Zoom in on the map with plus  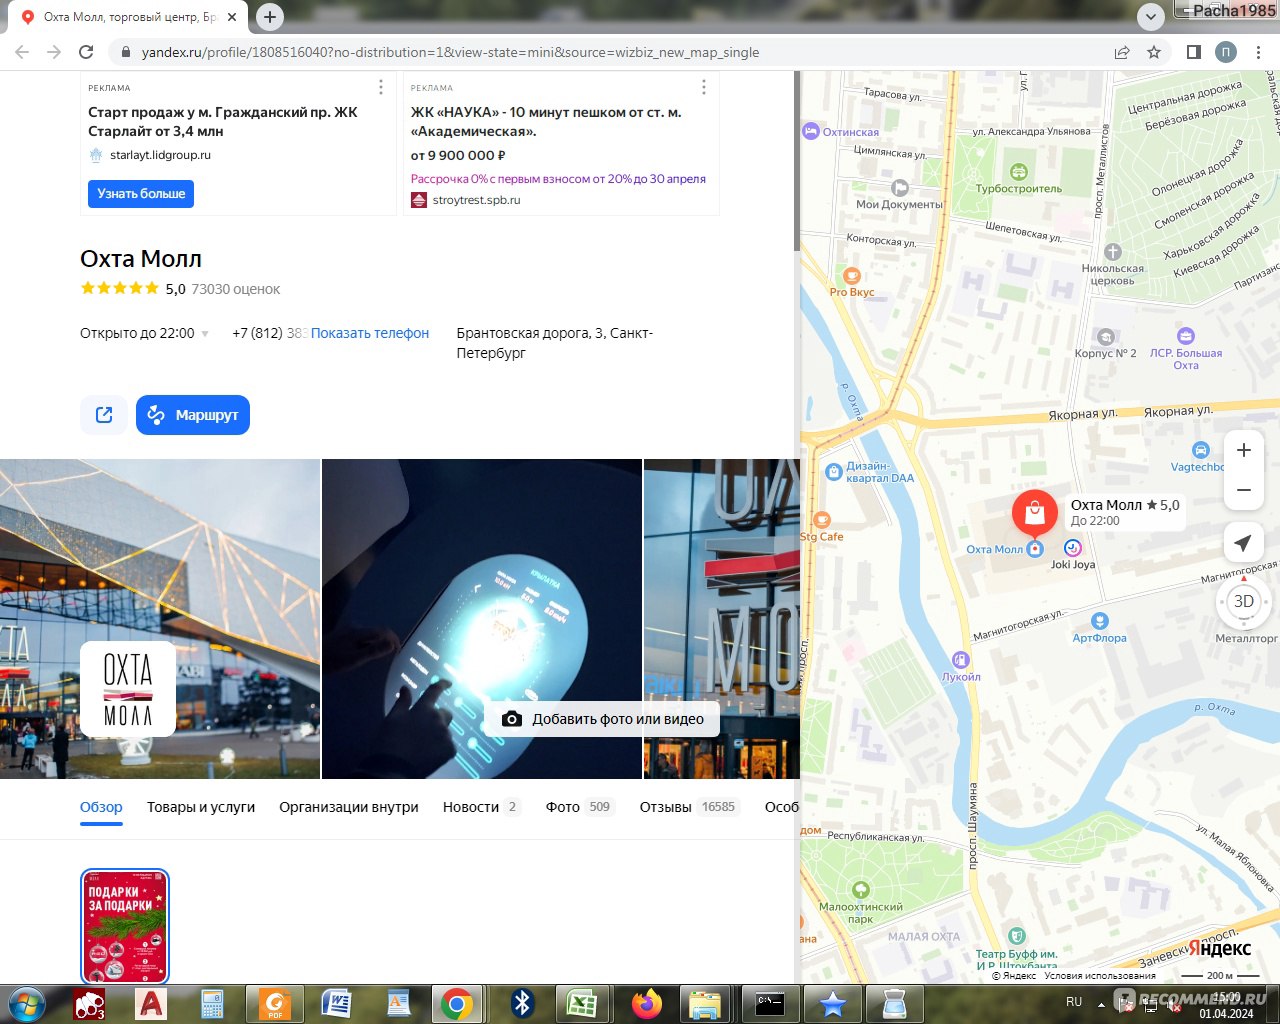pos(1244,450)
